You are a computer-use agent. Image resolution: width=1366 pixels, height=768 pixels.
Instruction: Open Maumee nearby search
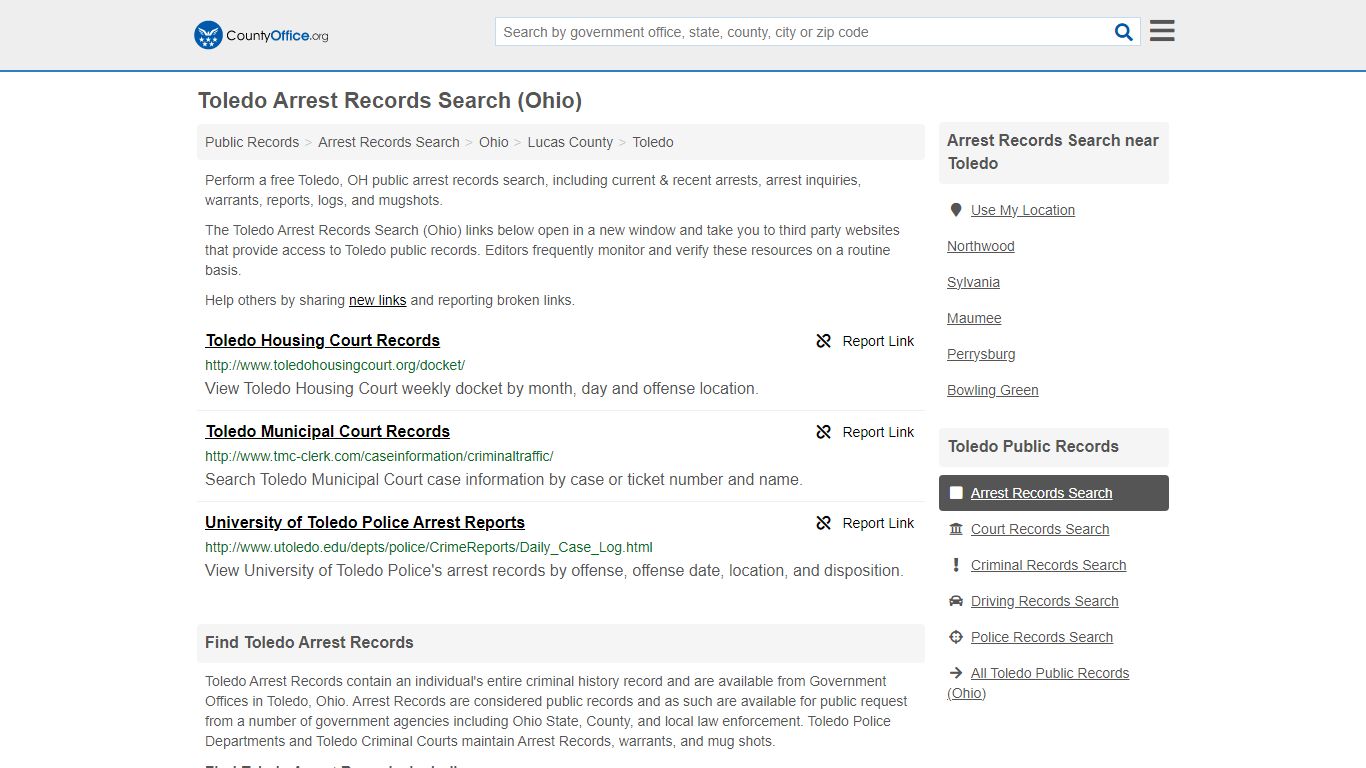click(974, 318)
